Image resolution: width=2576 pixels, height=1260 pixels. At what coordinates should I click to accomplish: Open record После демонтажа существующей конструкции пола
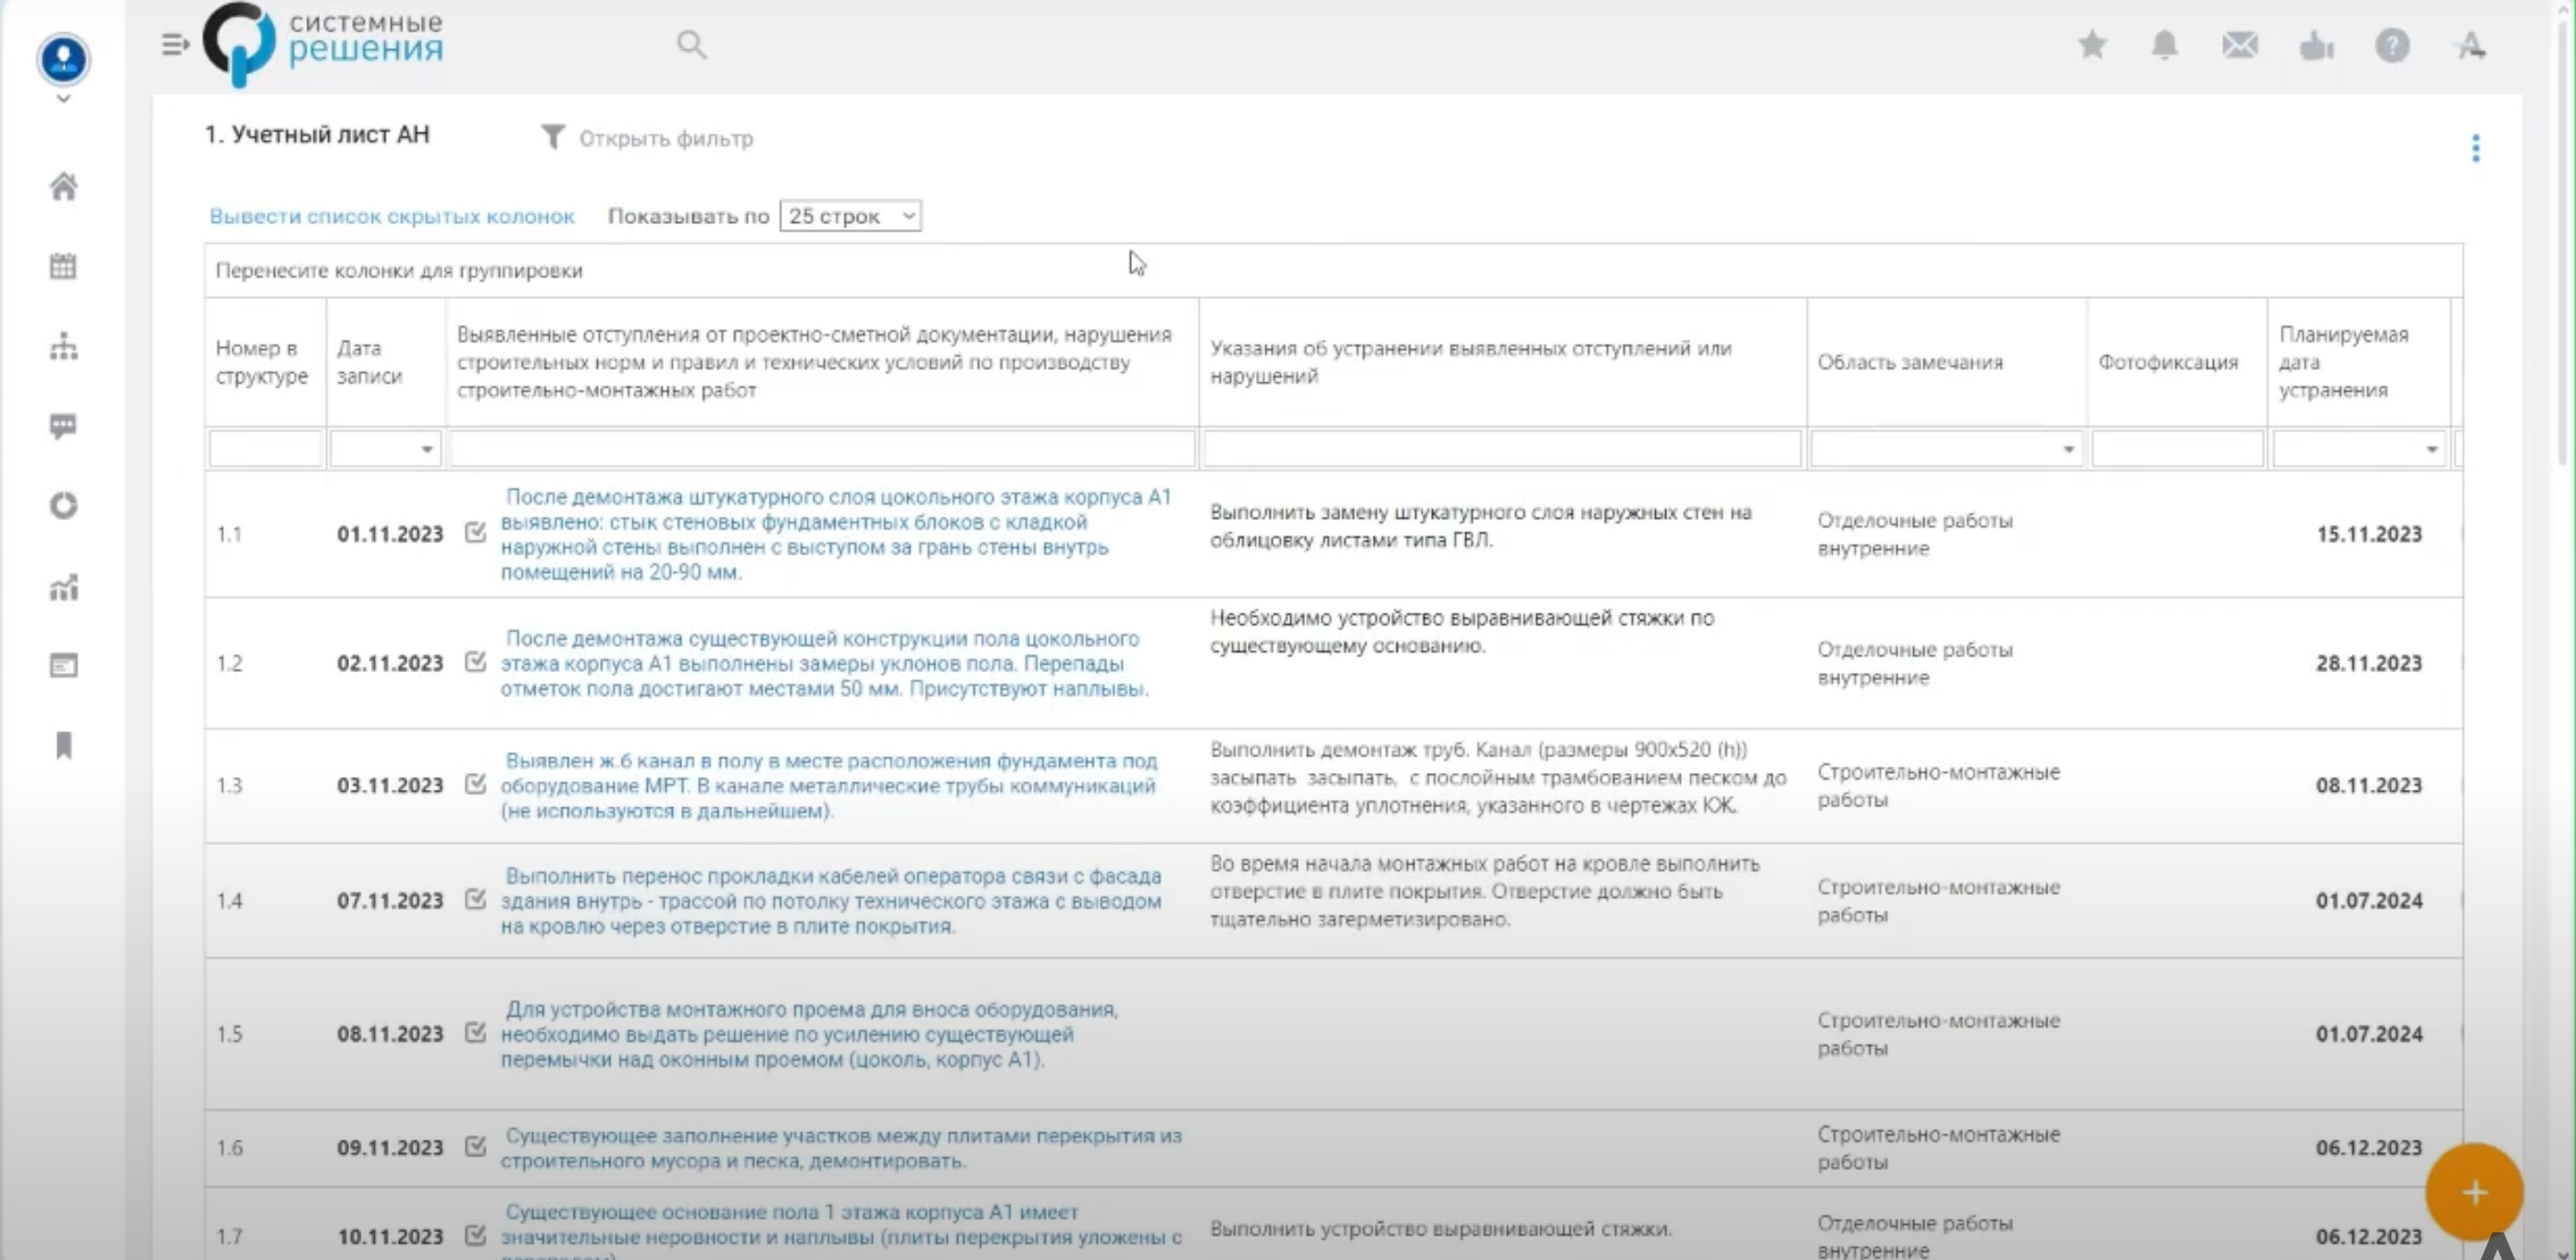824,663
